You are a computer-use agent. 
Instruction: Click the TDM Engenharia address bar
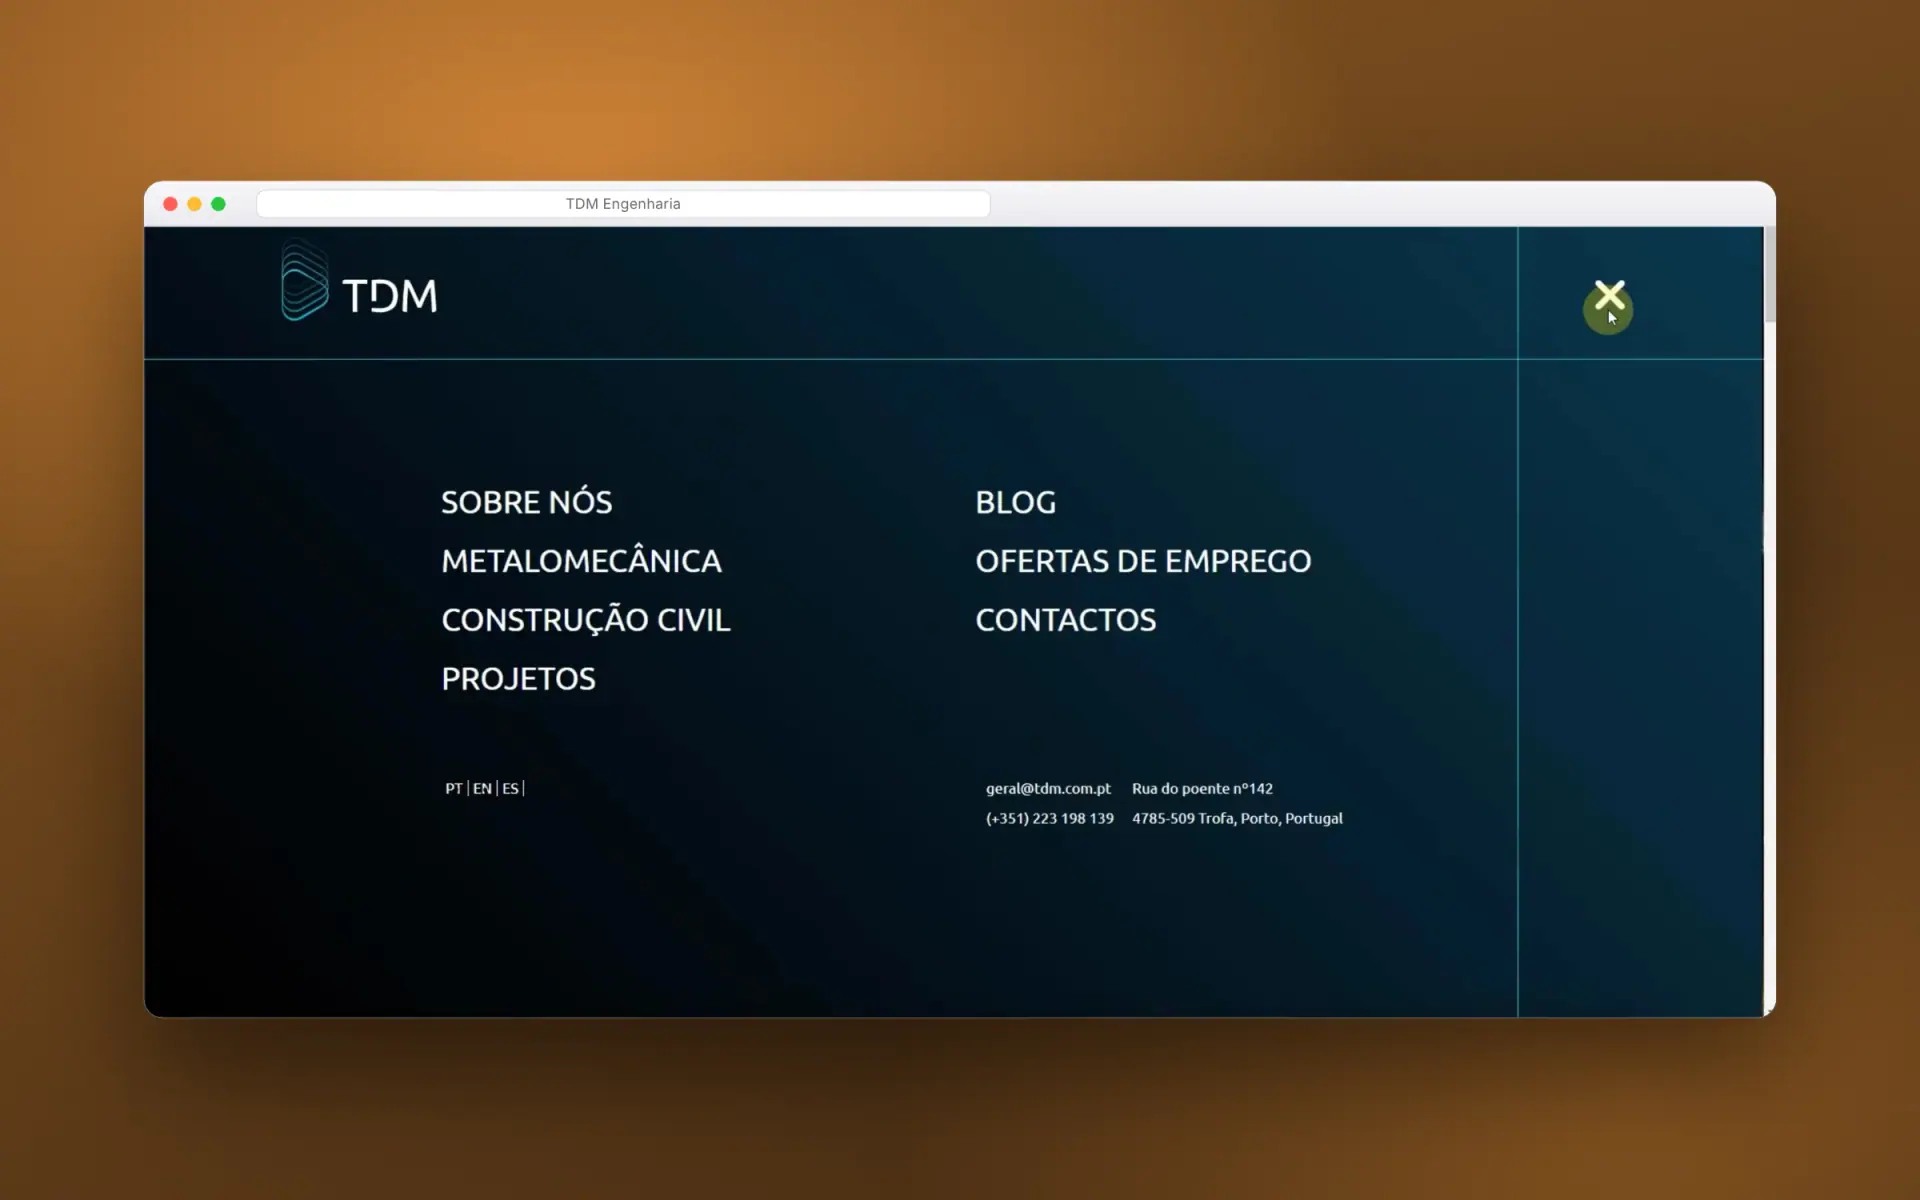pyautogui.click(x=623, y=204)
